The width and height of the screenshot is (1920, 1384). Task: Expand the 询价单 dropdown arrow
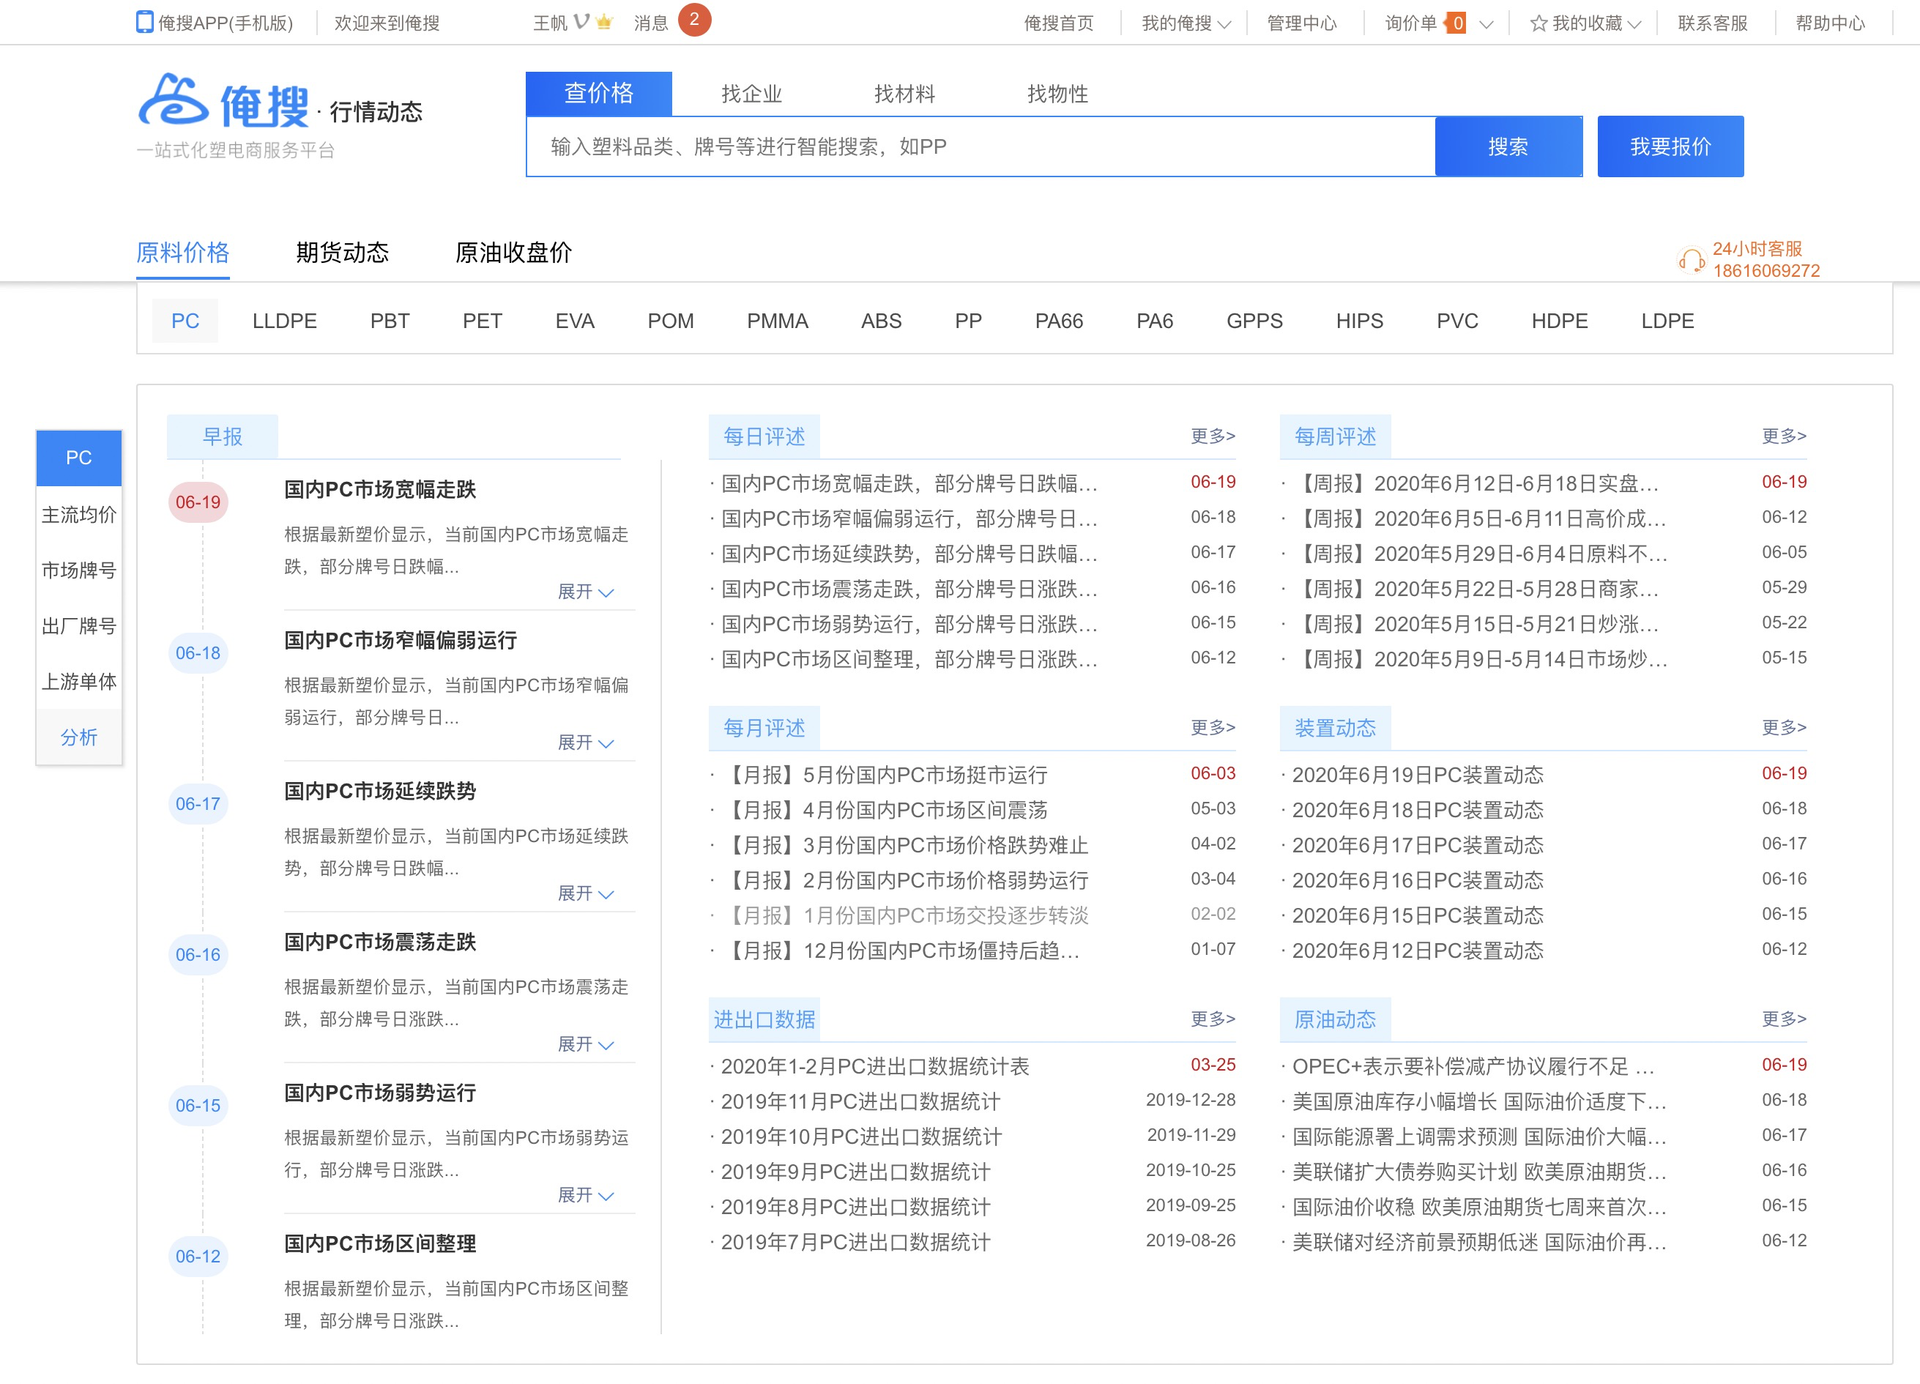pyautogui.click(x=1486, y=24)
